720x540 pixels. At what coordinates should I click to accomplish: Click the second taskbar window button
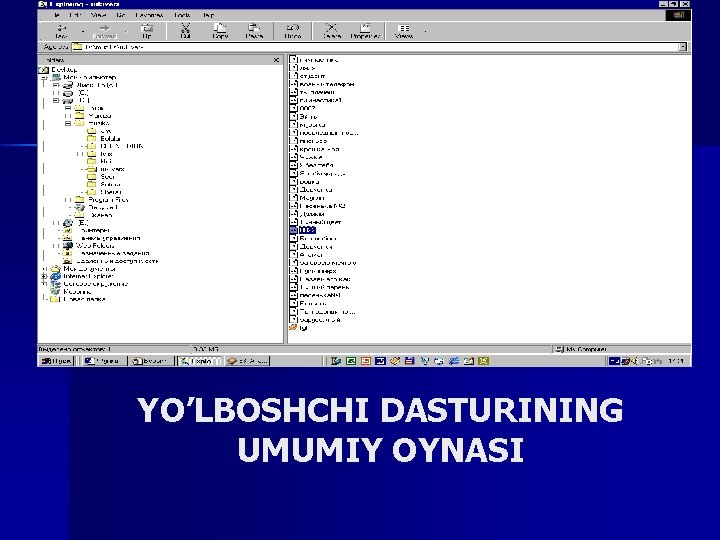pyautogui.click(x=105, y=361)
